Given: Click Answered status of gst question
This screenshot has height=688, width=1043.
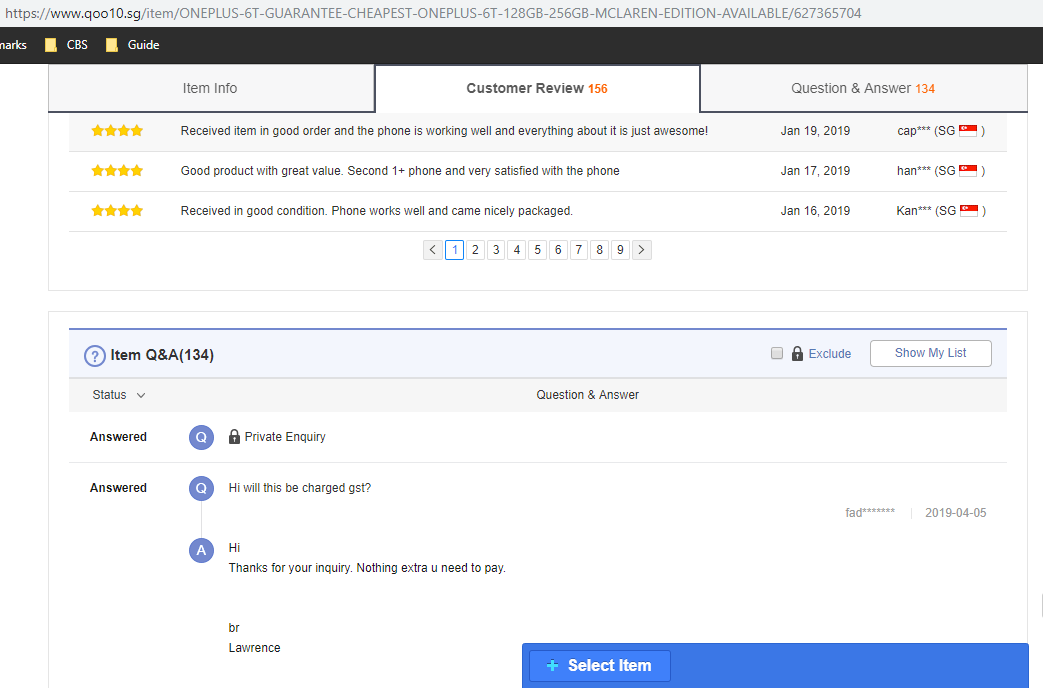Looking at the screenshot, I should click(118, 488).
